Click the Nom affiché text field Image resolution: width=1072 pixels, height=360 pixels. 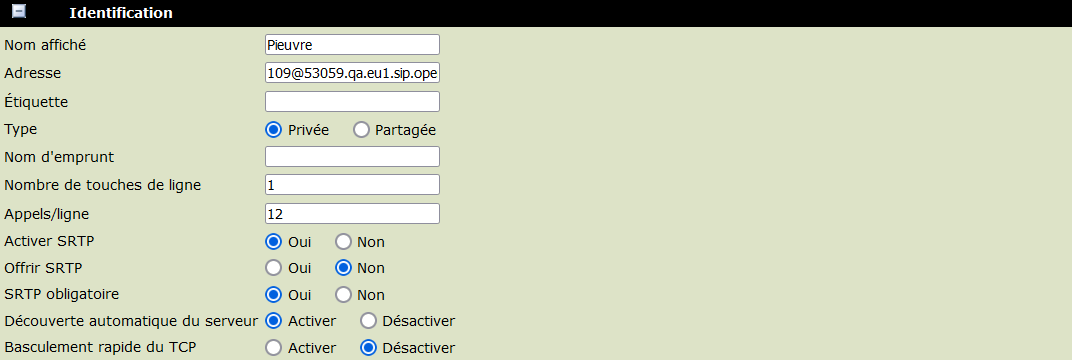pyautogui.click(x=352, y=44)
